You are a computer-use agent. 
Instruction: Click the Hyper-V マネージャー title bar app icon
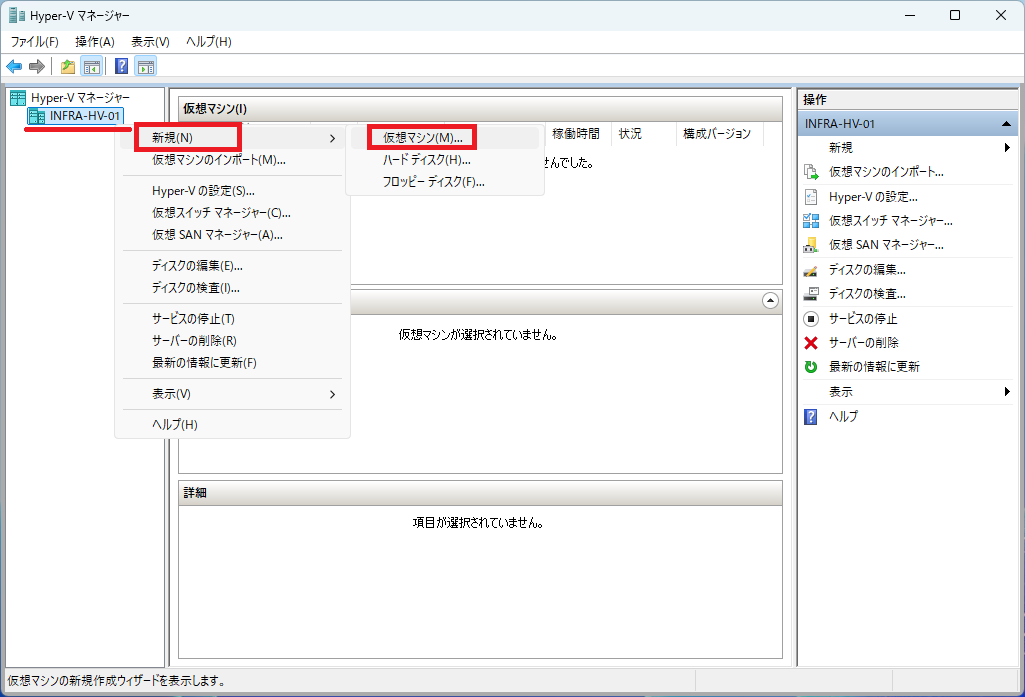point(17,15)
